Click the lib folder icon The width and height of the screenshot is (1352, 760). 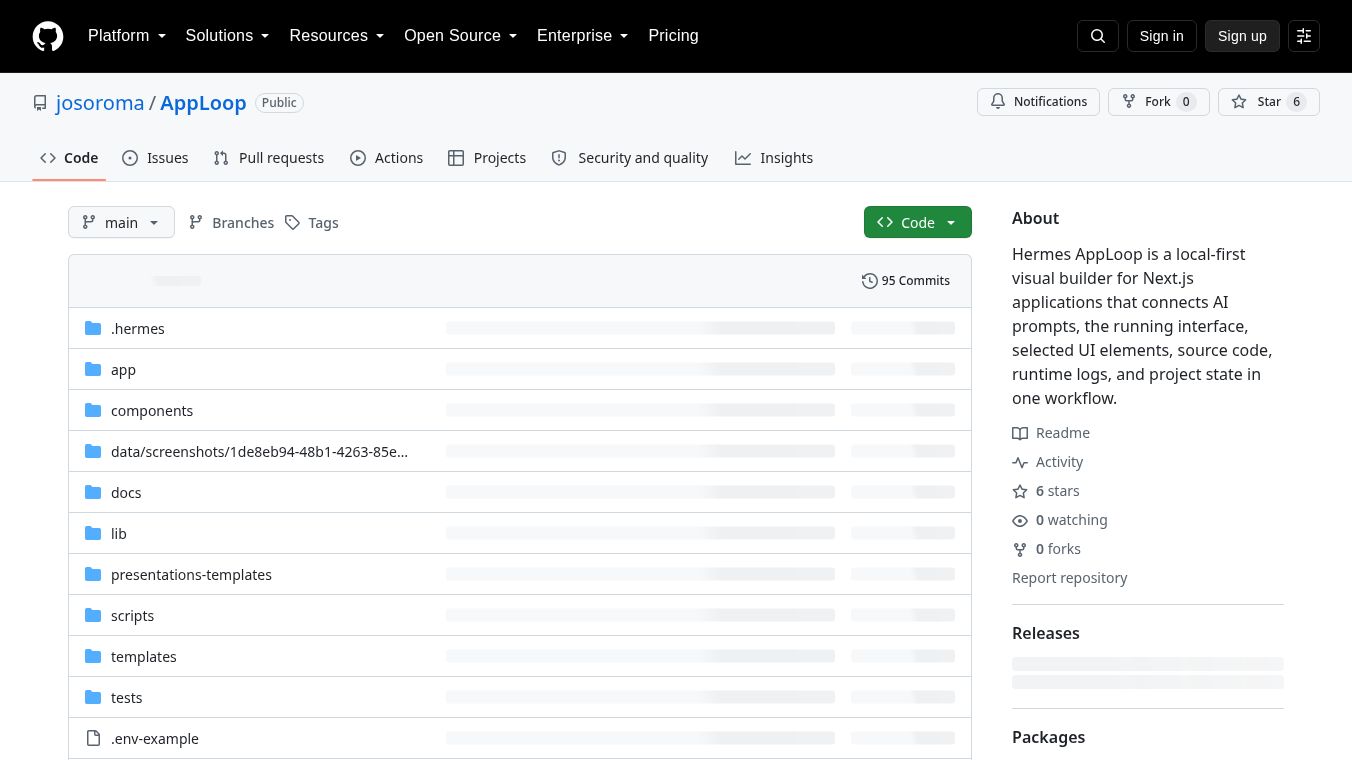[93, 533]
